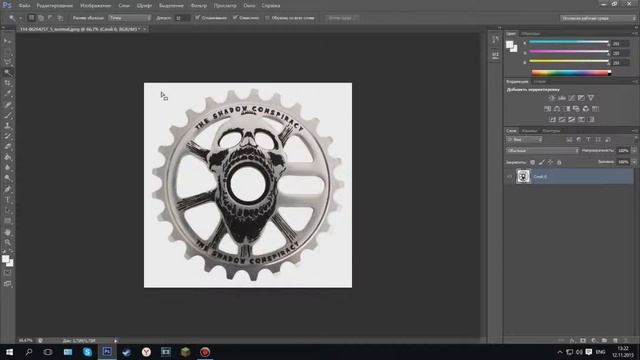
Task: Click the color spectrum ramp
Action: click(x=571, y=73)
